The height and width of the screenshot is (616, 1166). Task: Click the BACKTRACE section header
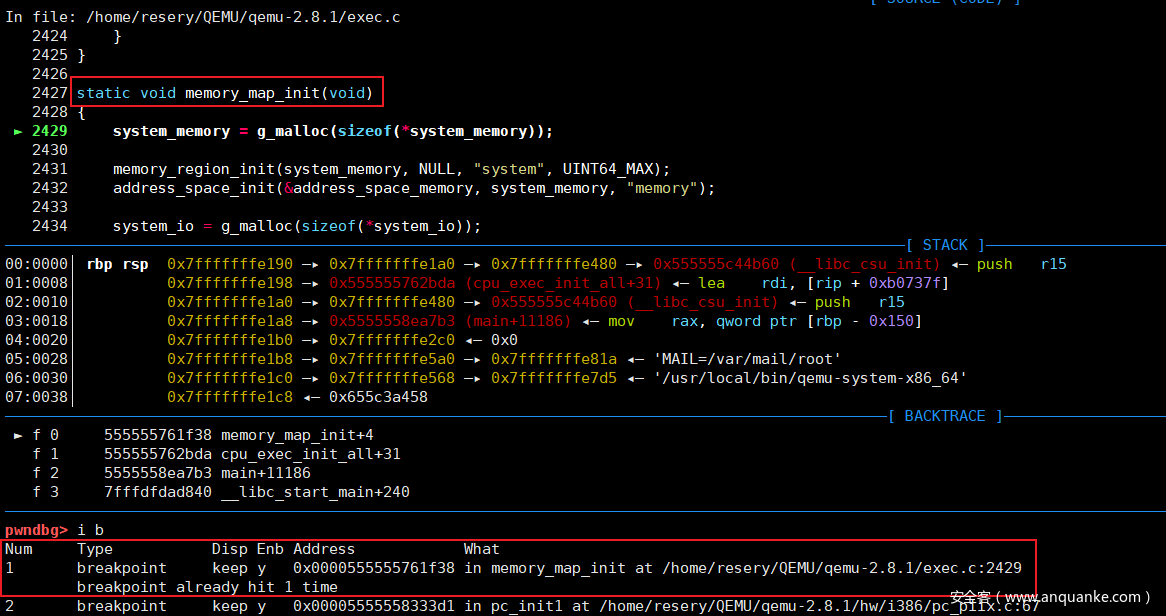(x=944, y=416)
